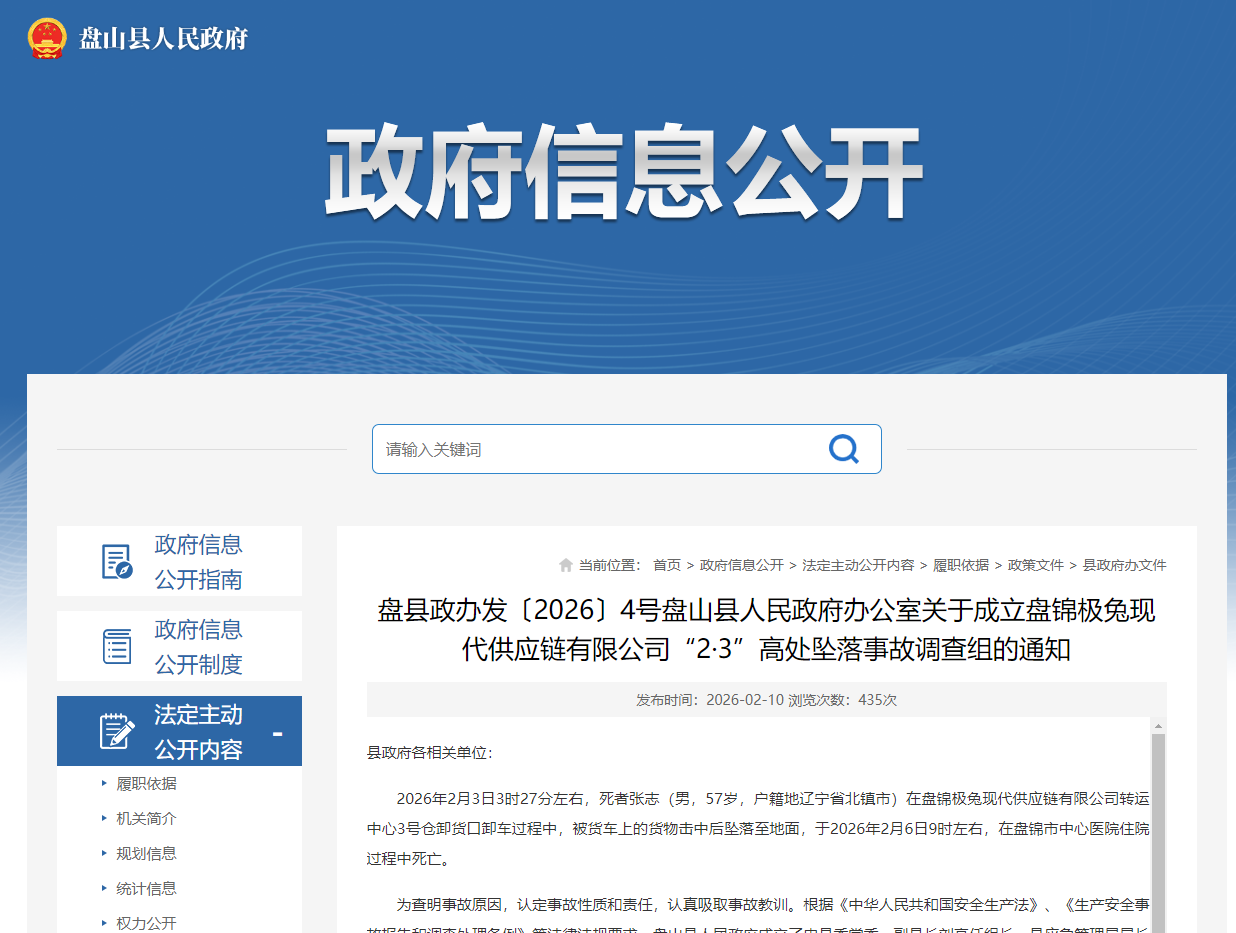Image resolution: width=1236 pixels, height=933 pixels.
Task: Open 统计信息 sidebar item
Action: click(146, 888)
